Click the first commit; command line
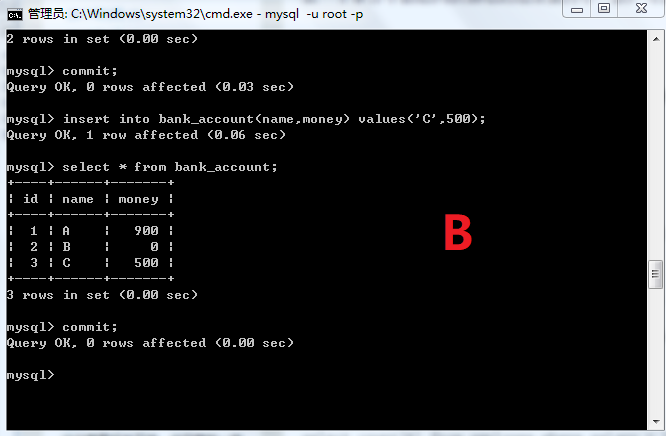 [62, 71]
